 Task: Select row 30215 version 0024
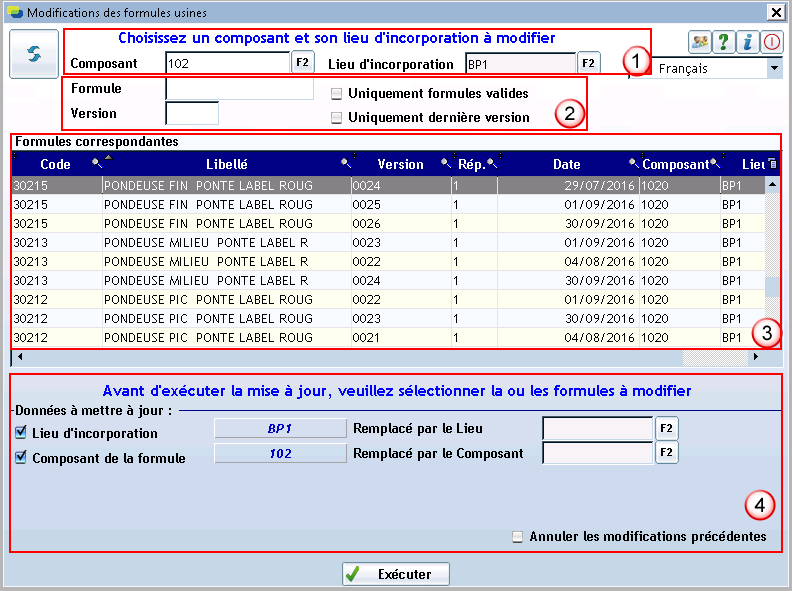(388, 185)
